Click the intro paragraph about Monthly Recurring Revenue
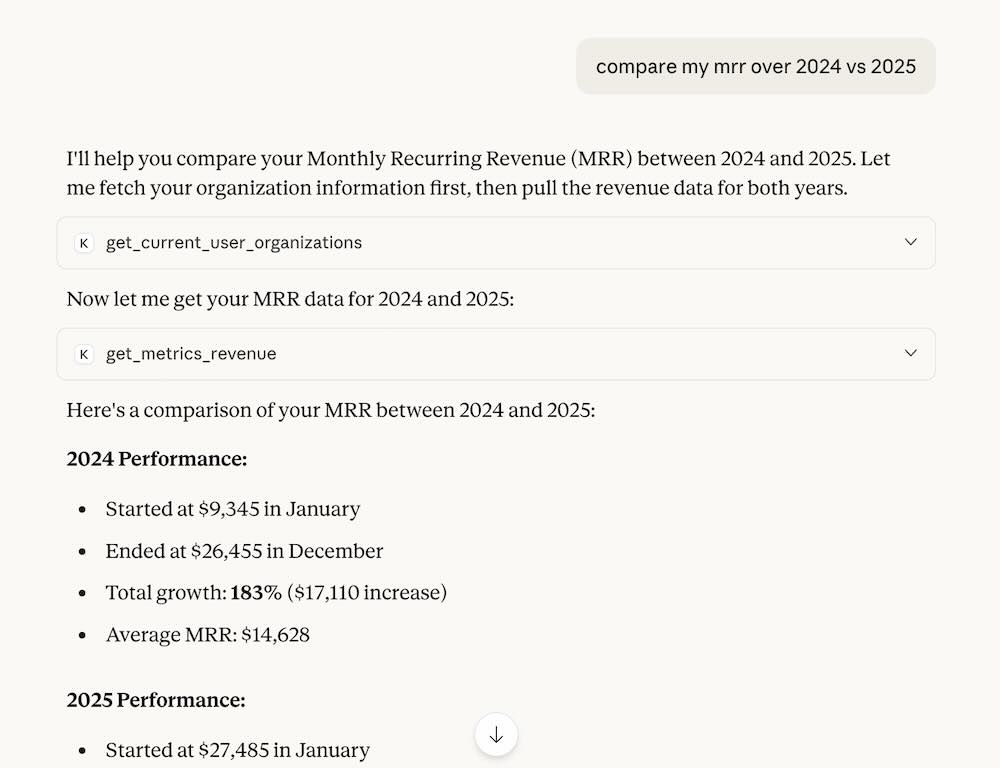1000x768 pixels. 478,173
